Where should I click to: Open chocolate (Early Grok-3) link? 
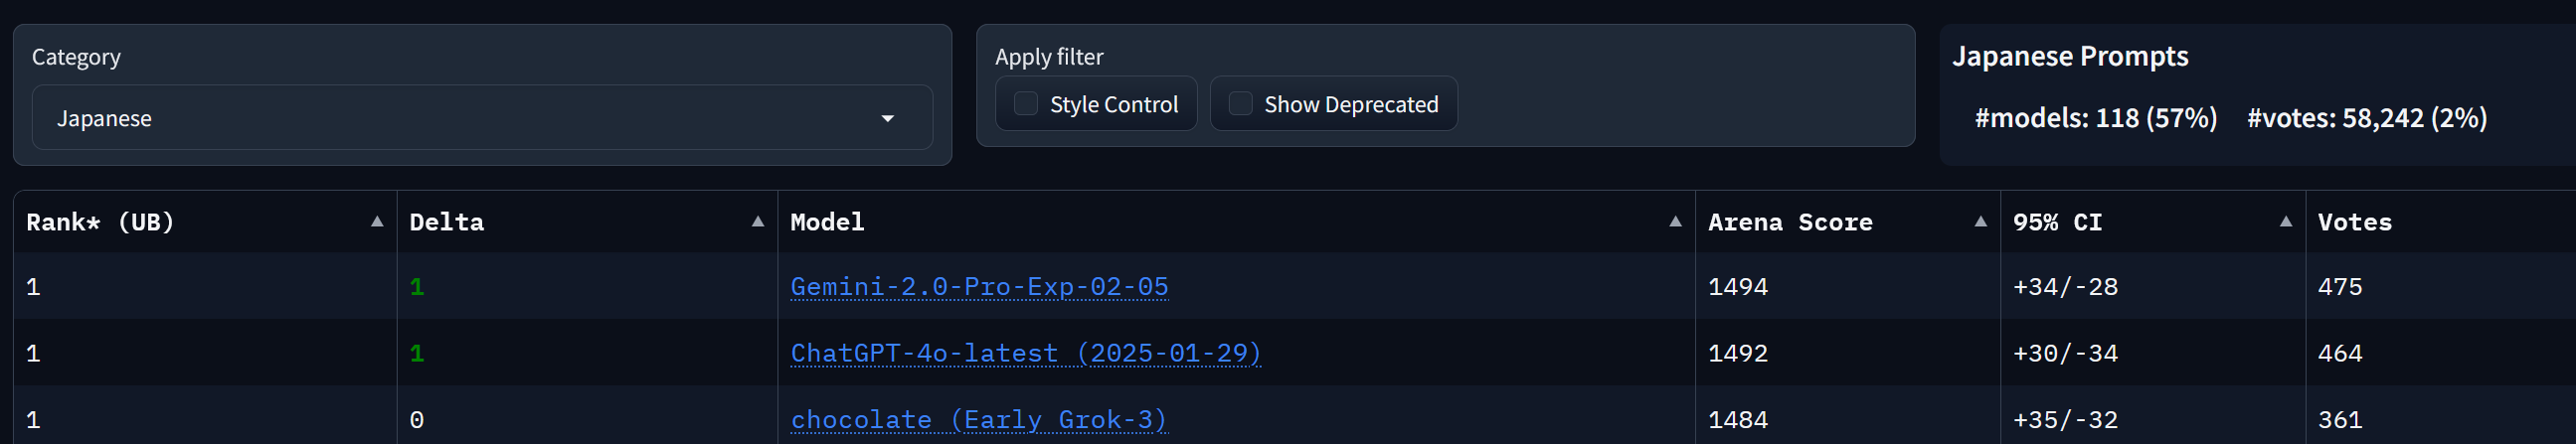pyautogui.click(x=979, y=420)
